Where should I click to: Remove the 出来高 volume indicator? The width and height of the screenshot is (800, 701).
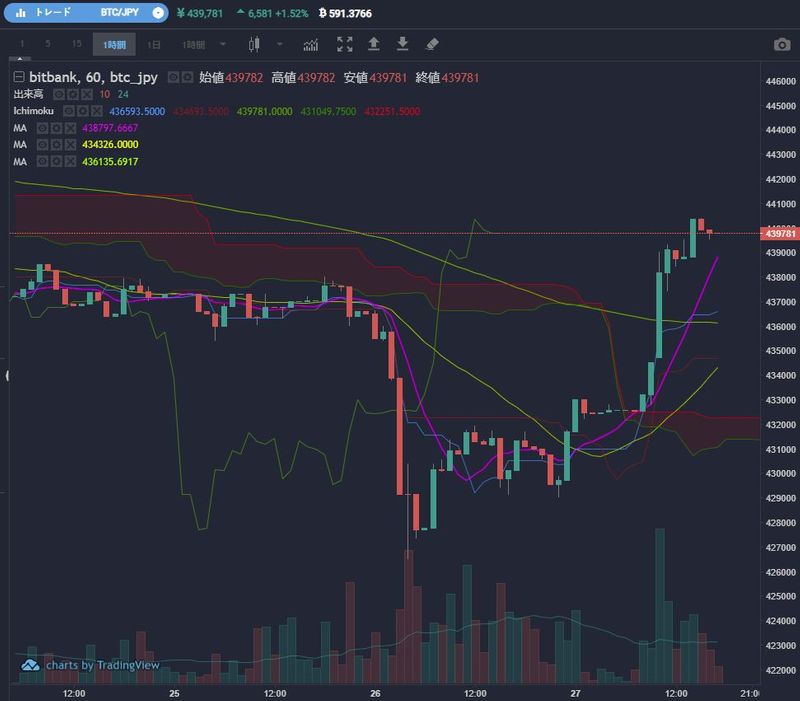87,94
